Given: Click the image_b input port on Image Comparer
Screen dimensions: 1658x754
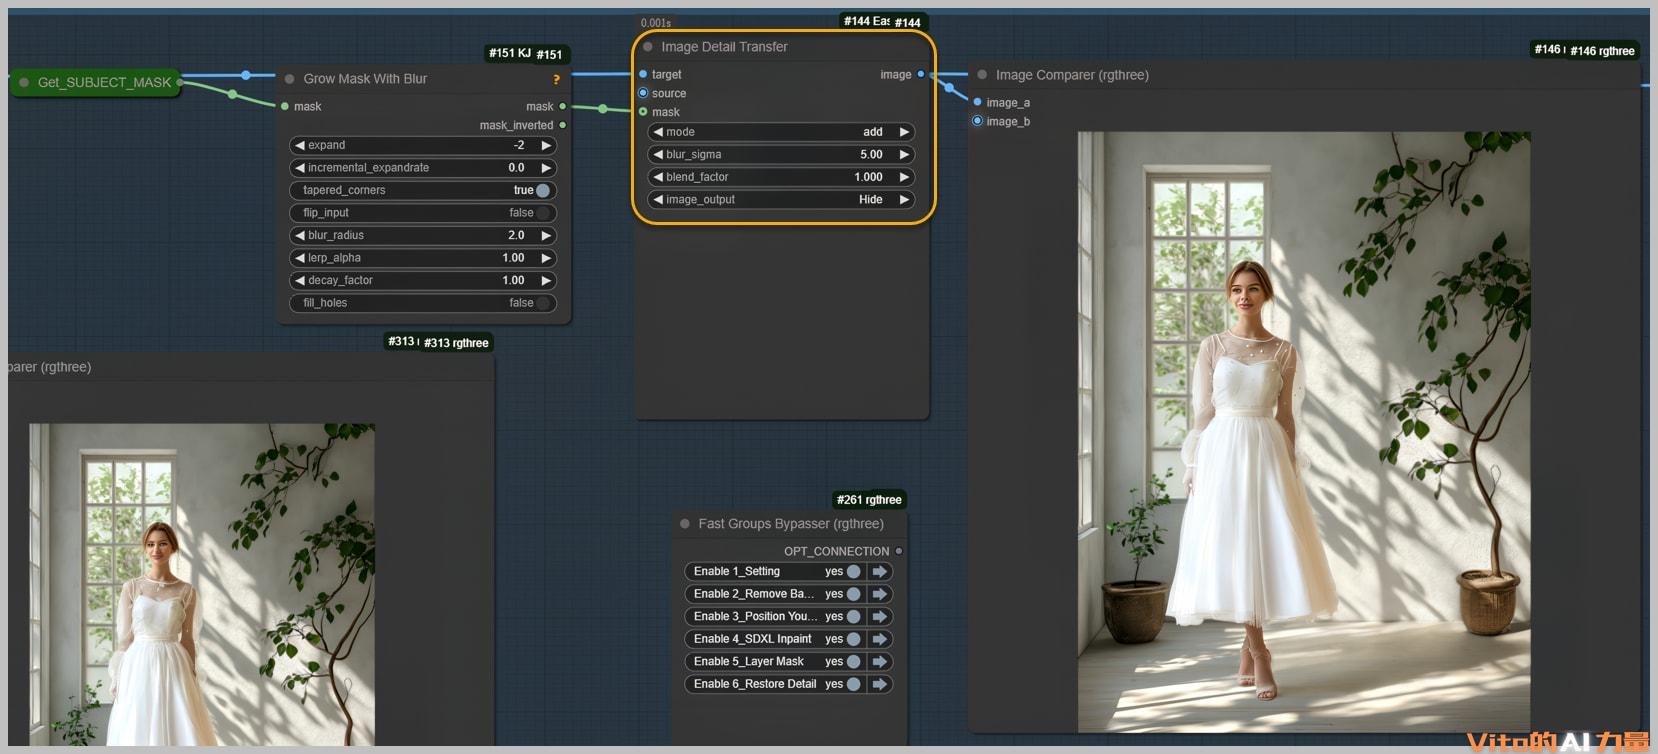Looking at the screenshot, I should [977, 121].
